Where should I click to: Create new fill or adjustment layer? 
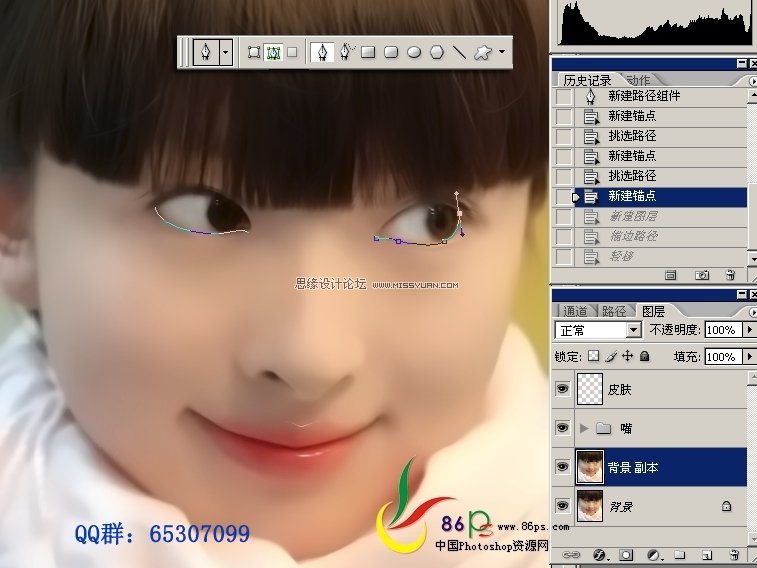pyautogui.click(x=654, y=555)
